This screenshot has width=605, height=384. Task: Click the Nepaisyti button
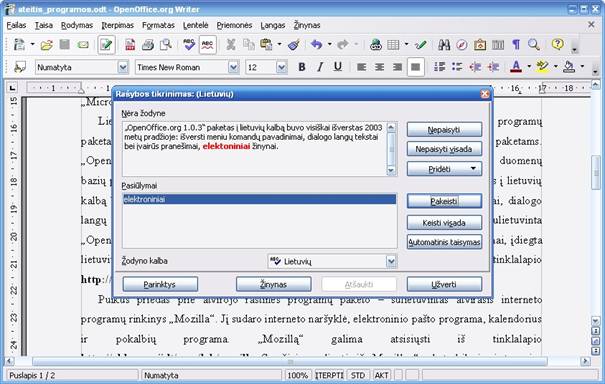(x=444, y=130)
